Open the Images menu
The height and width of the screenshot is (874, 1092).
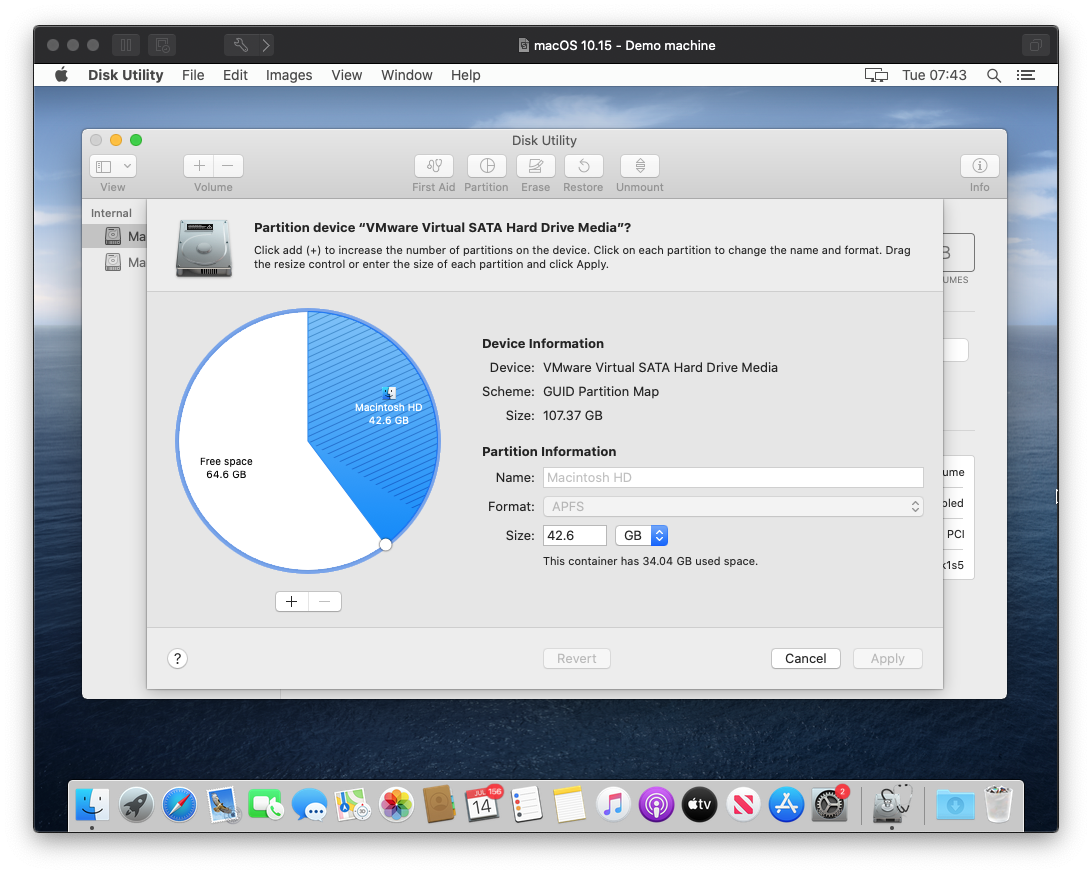point(289,75)
